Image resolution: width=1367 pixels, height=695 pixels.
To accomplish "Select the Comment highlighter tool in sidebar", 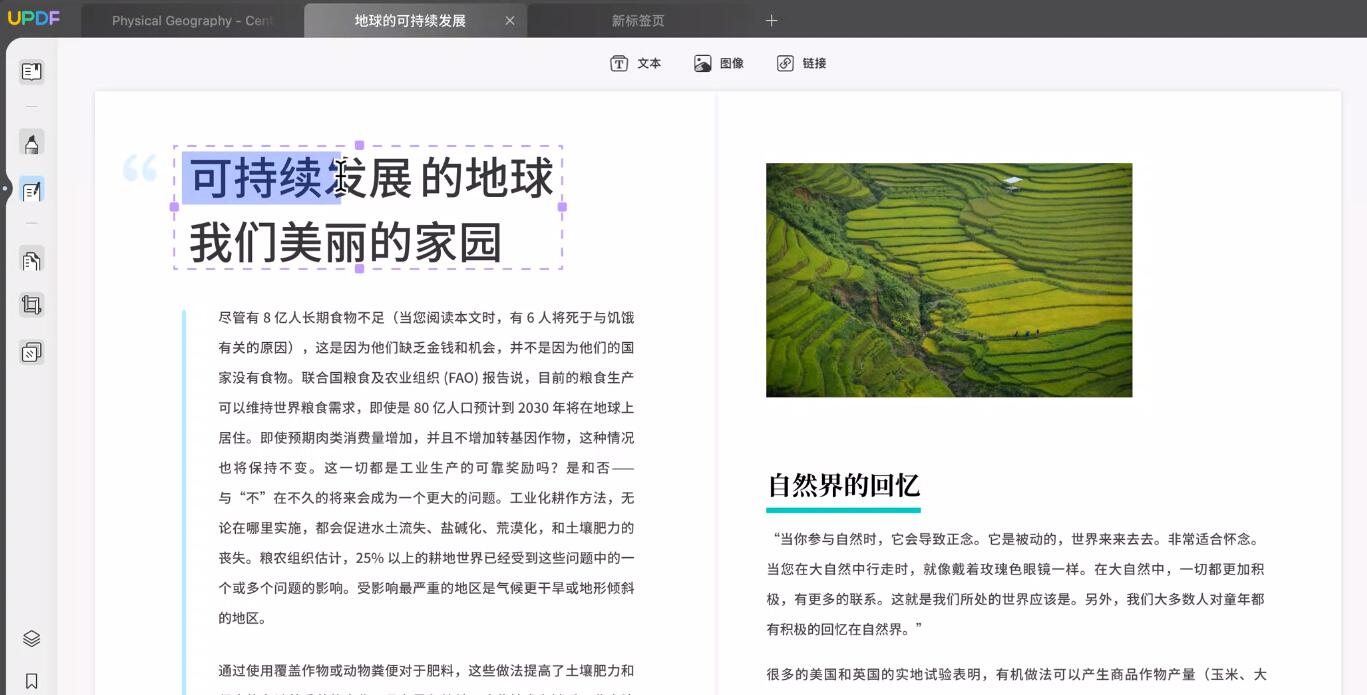I will coord(32,143).
